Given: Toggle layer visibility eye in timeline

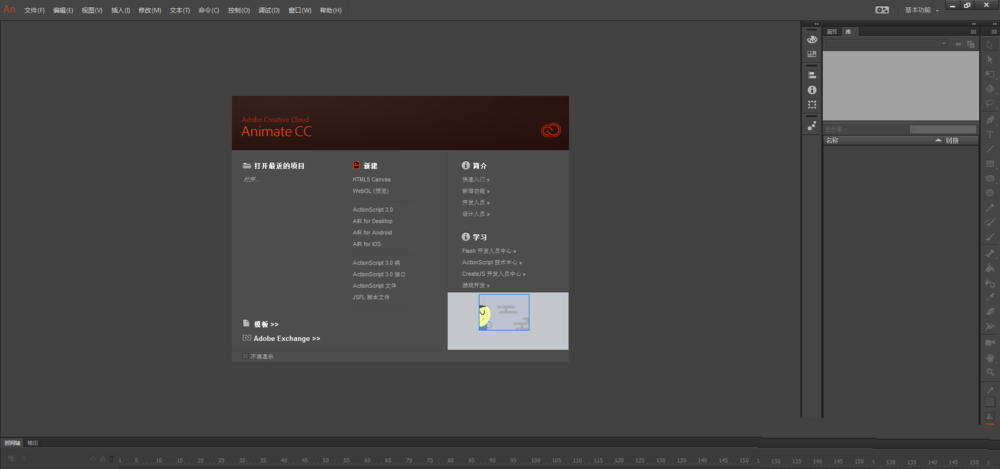Looking at the screenshot, I should pos(92,459).
